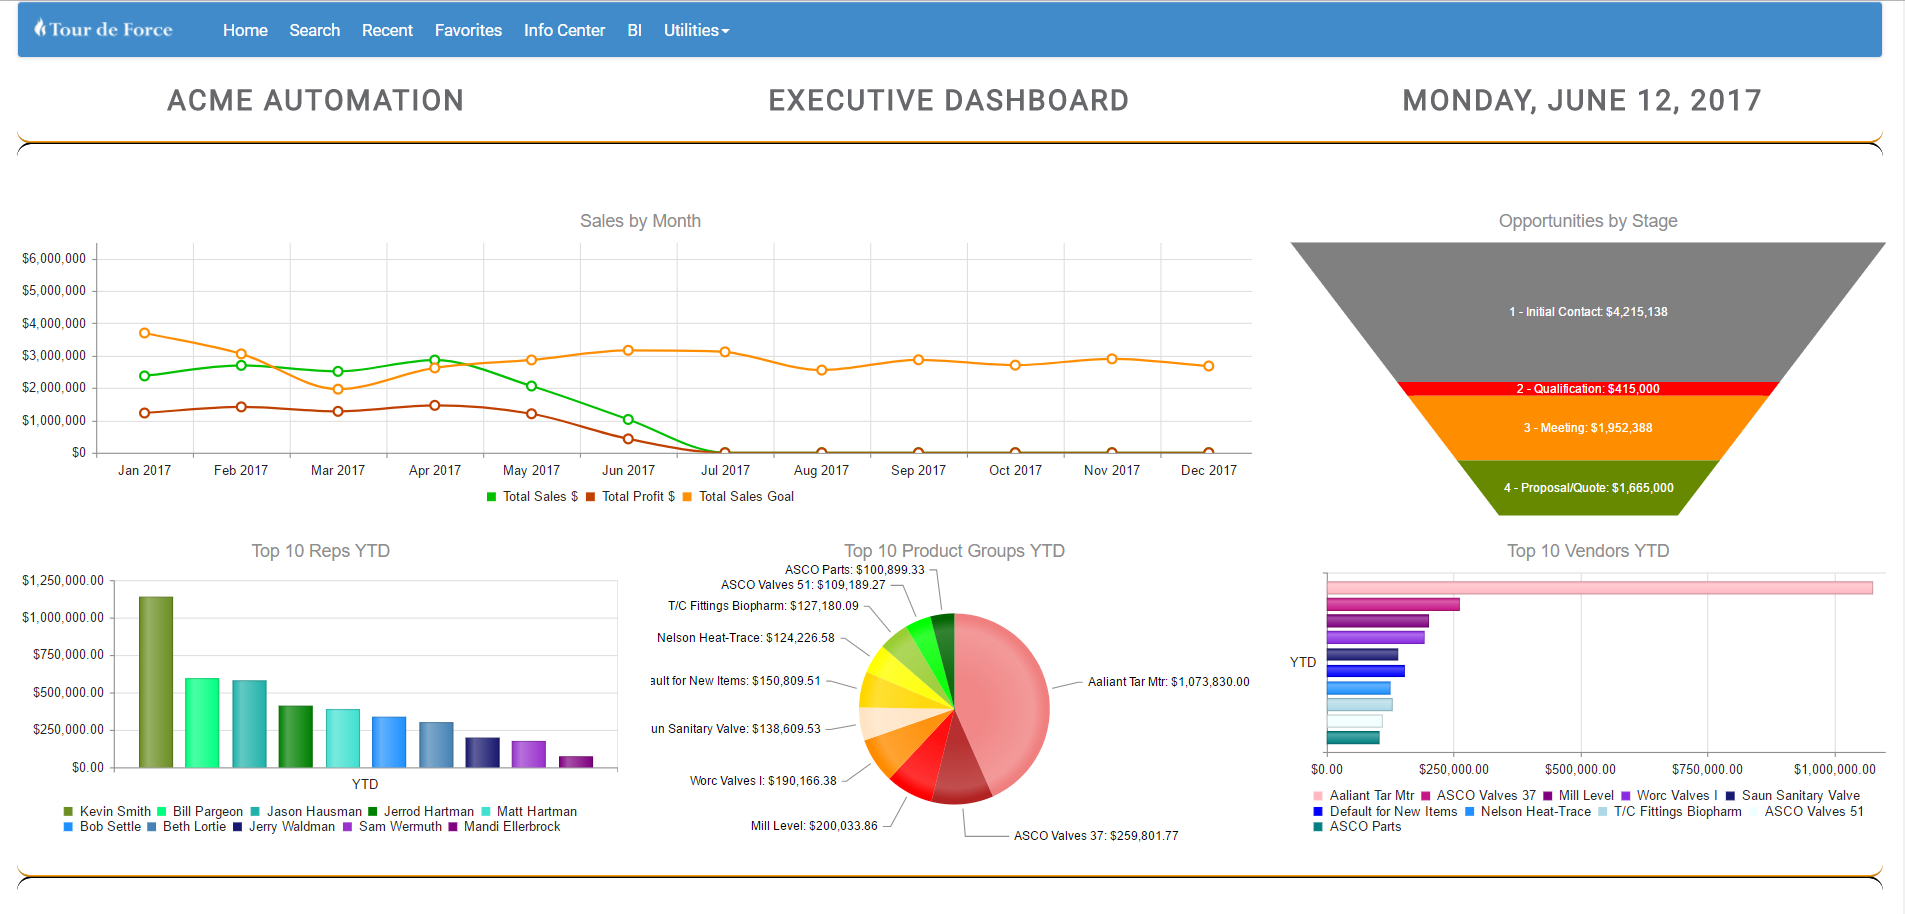Click the Apr 2017 Total Sales data point
This screenshot has height=914, width=1905.
pos(435,360)
